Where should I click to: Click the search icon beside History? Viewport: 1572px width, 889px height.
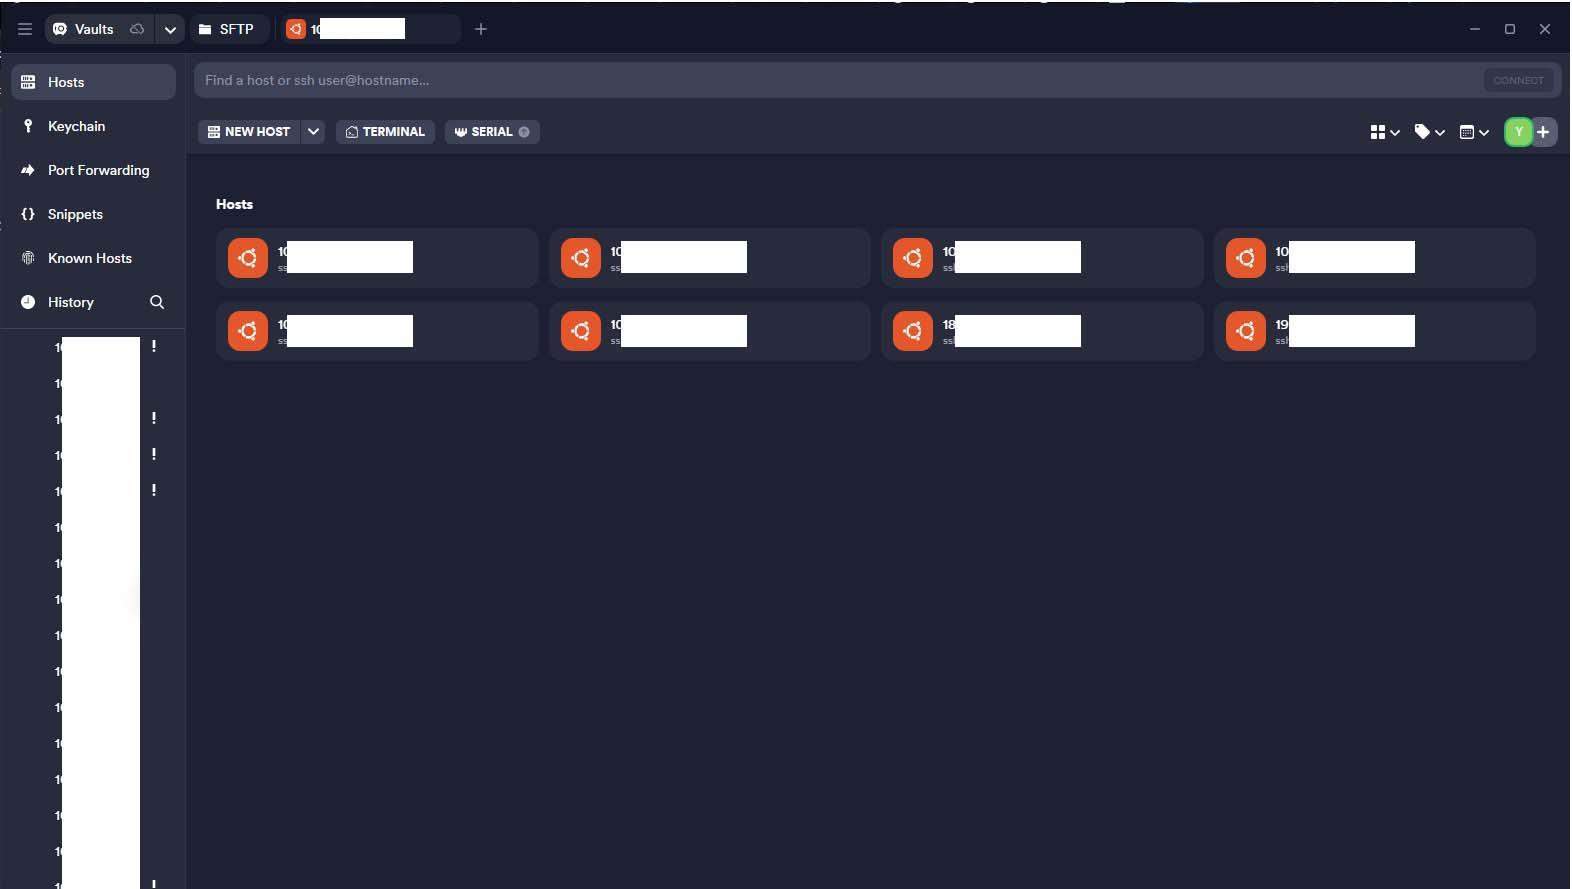157,302
